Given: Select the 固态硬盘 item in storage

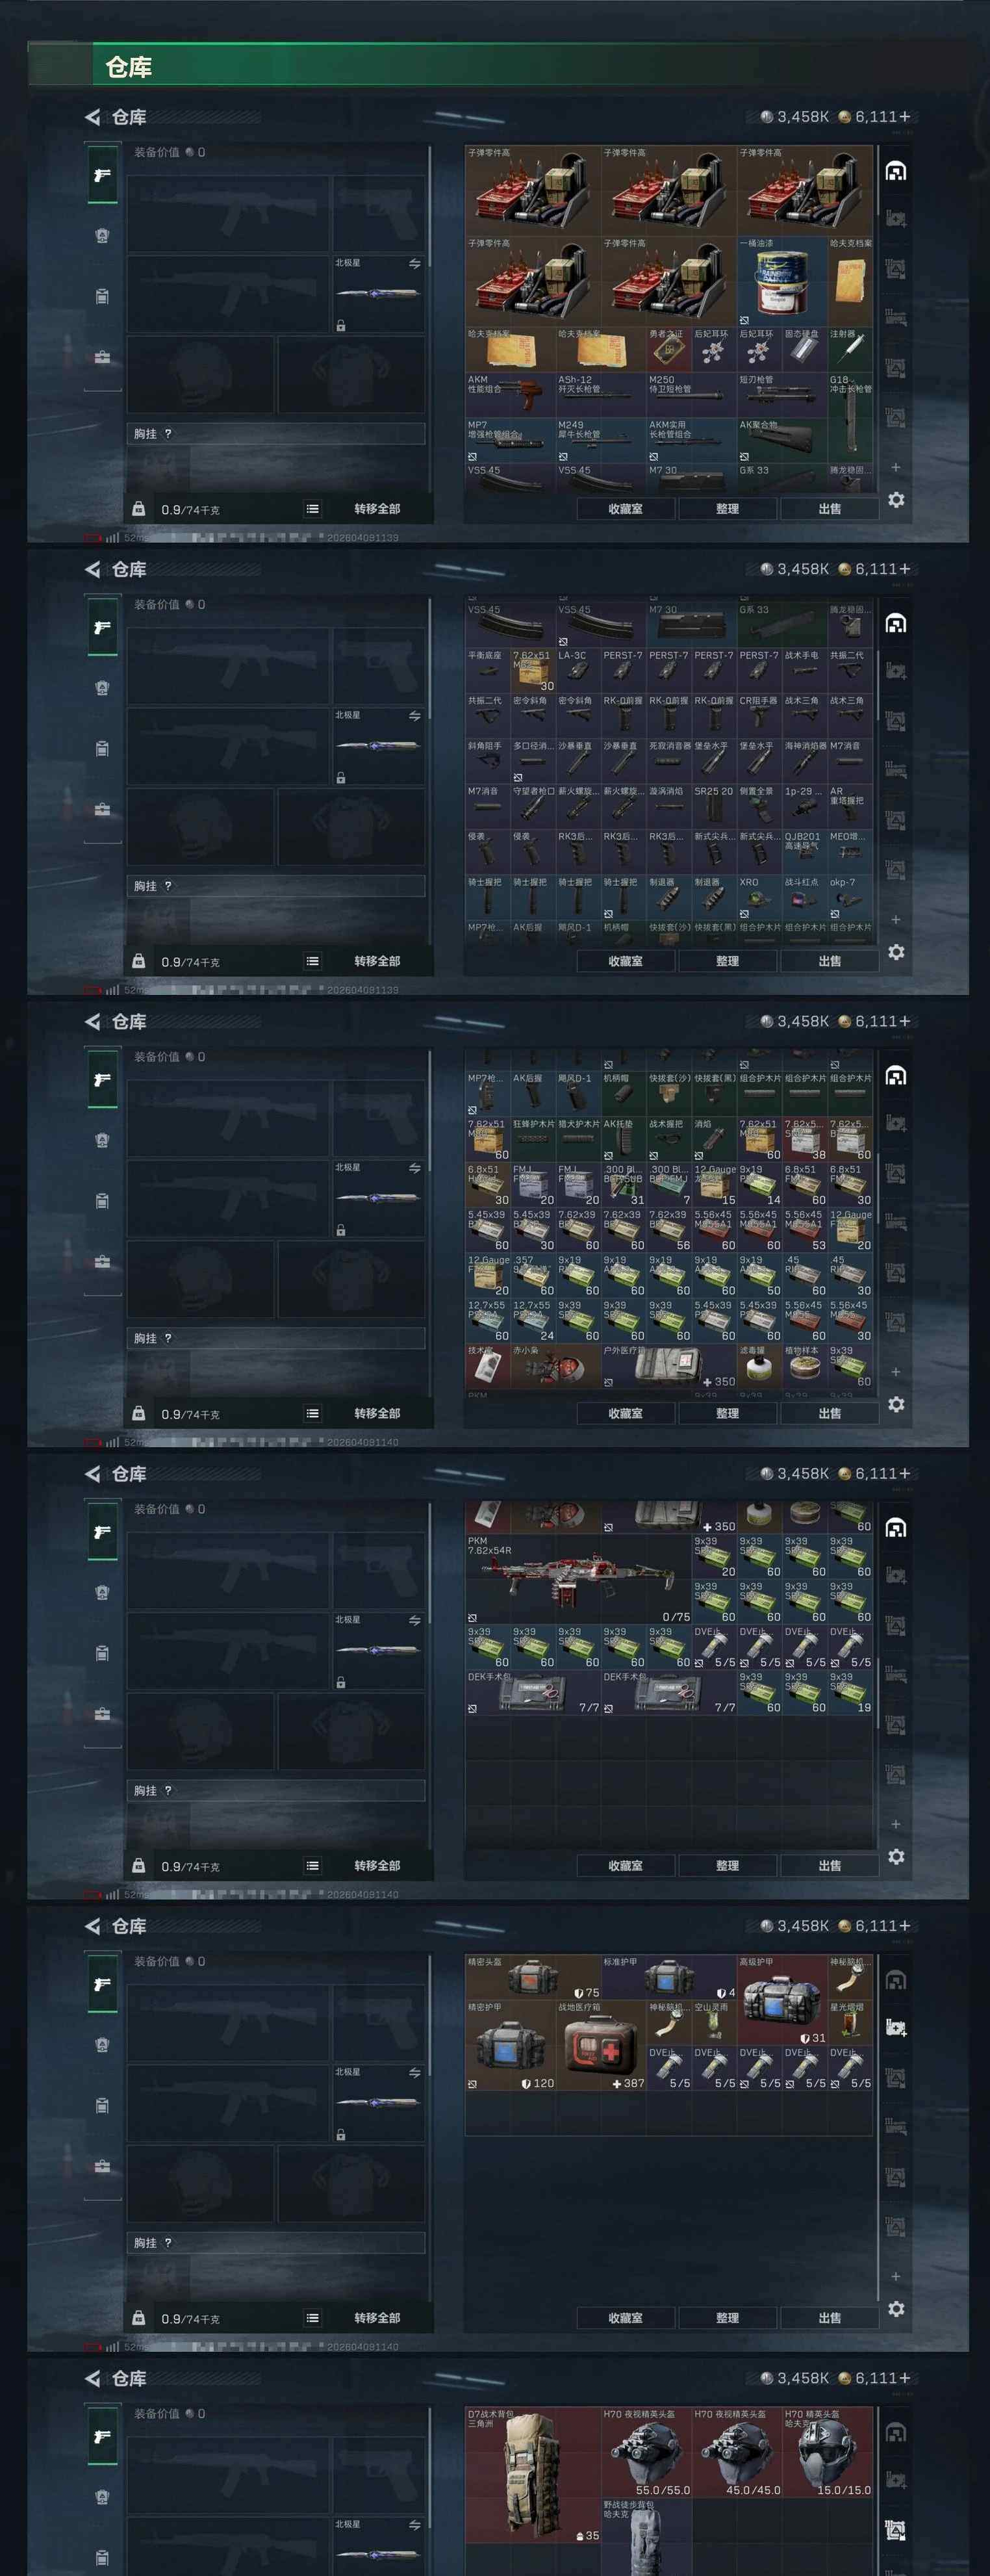Looking at the screenshot, I should pyautogui.click(x=804, y=349).
